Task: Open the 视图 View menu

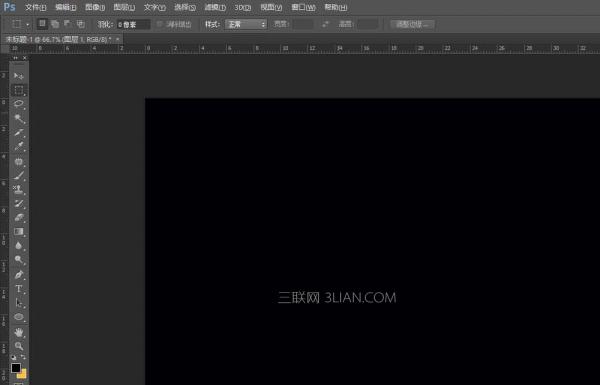Action: click(x=271, y=7)
